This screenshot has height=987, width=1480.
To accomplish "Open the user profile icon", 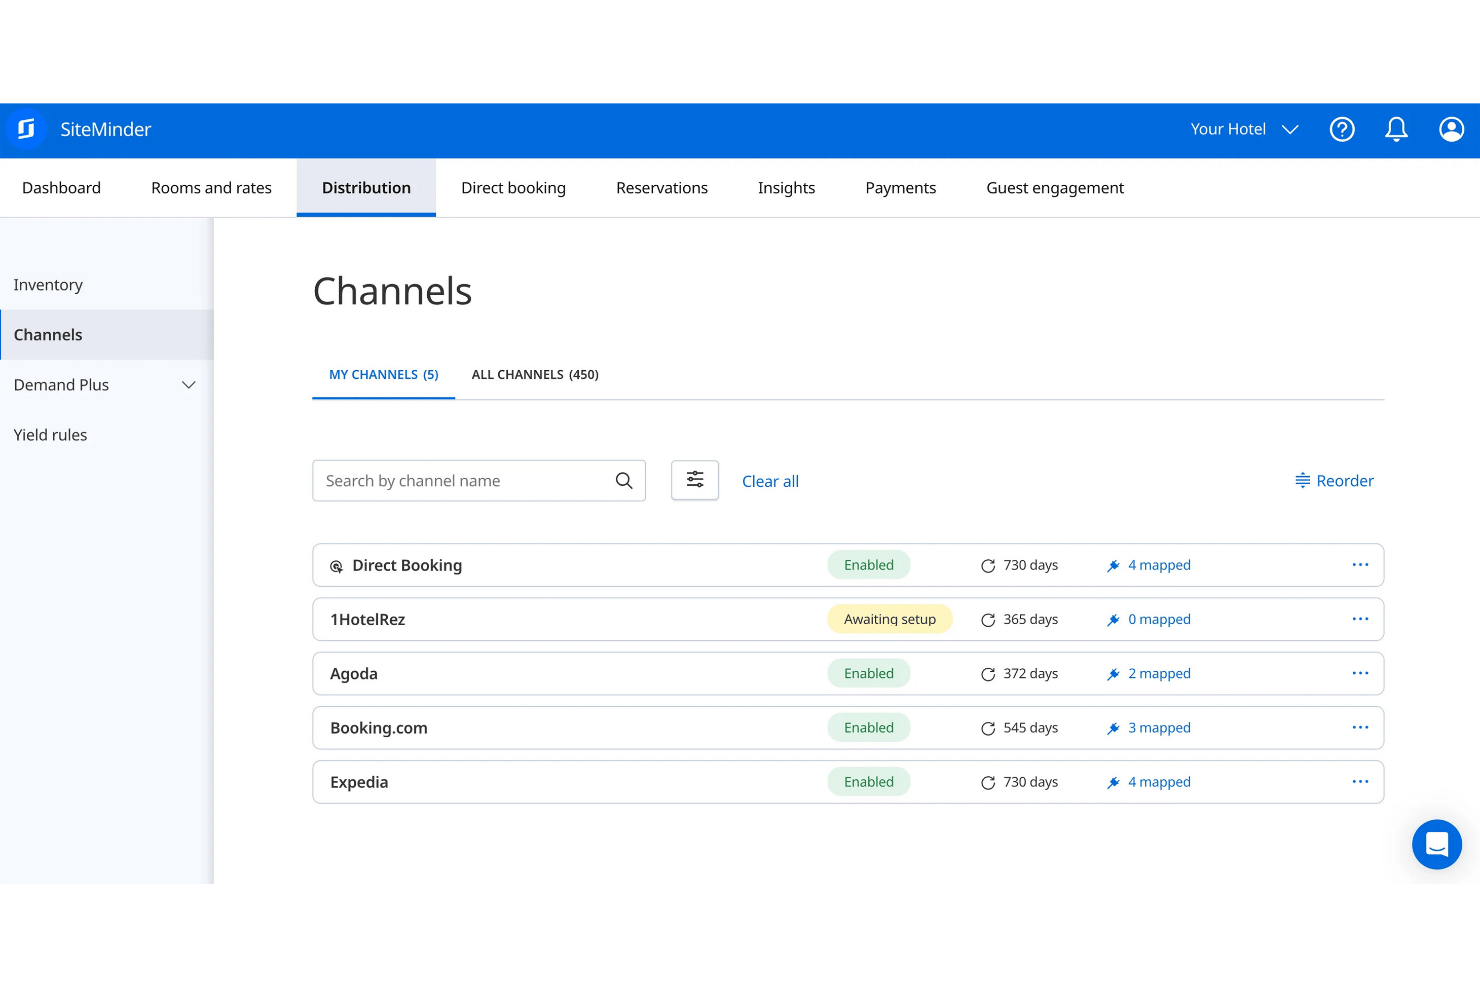I will tap(1451, 129).
